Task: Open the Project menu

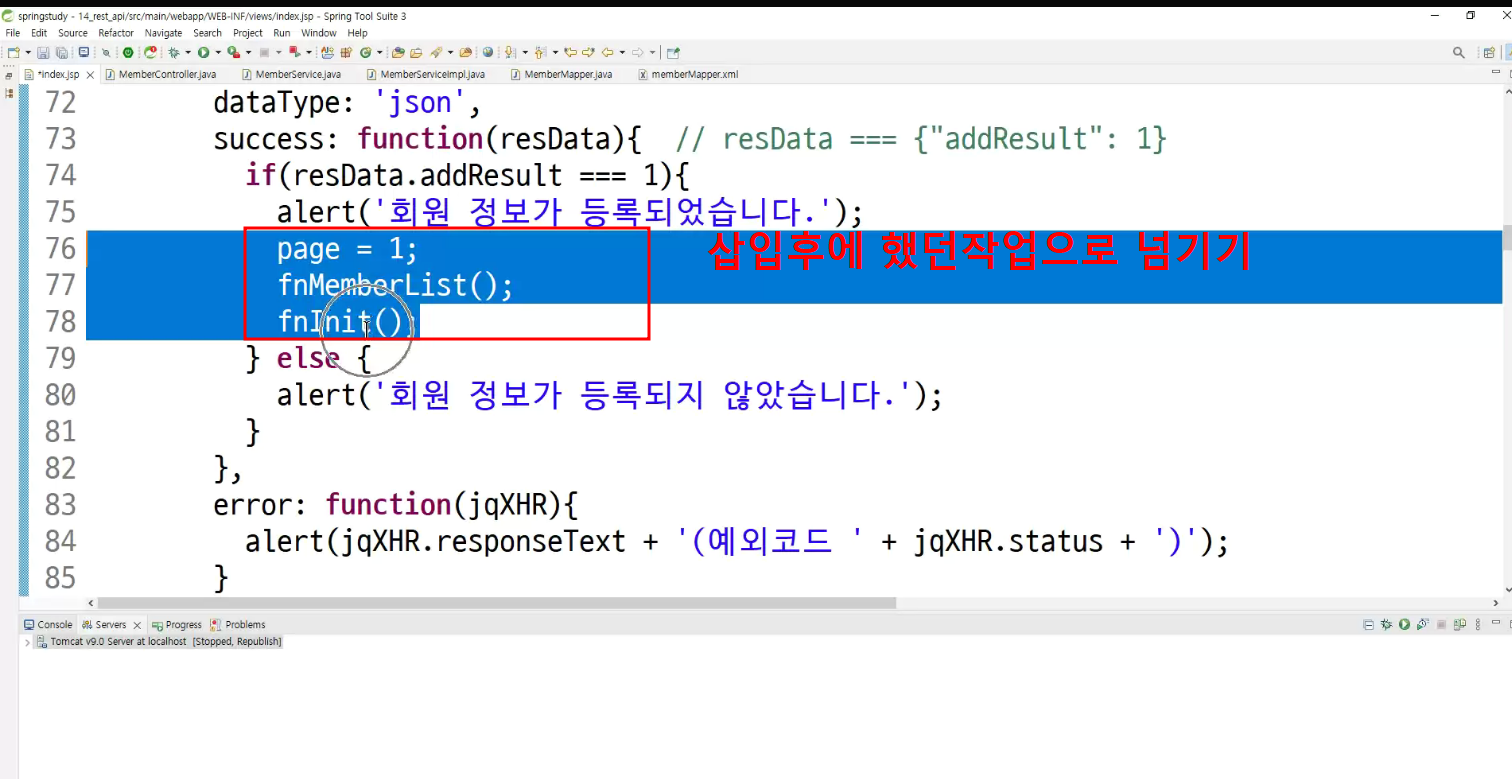Action: pyautogui.click(x=248, y=33)
